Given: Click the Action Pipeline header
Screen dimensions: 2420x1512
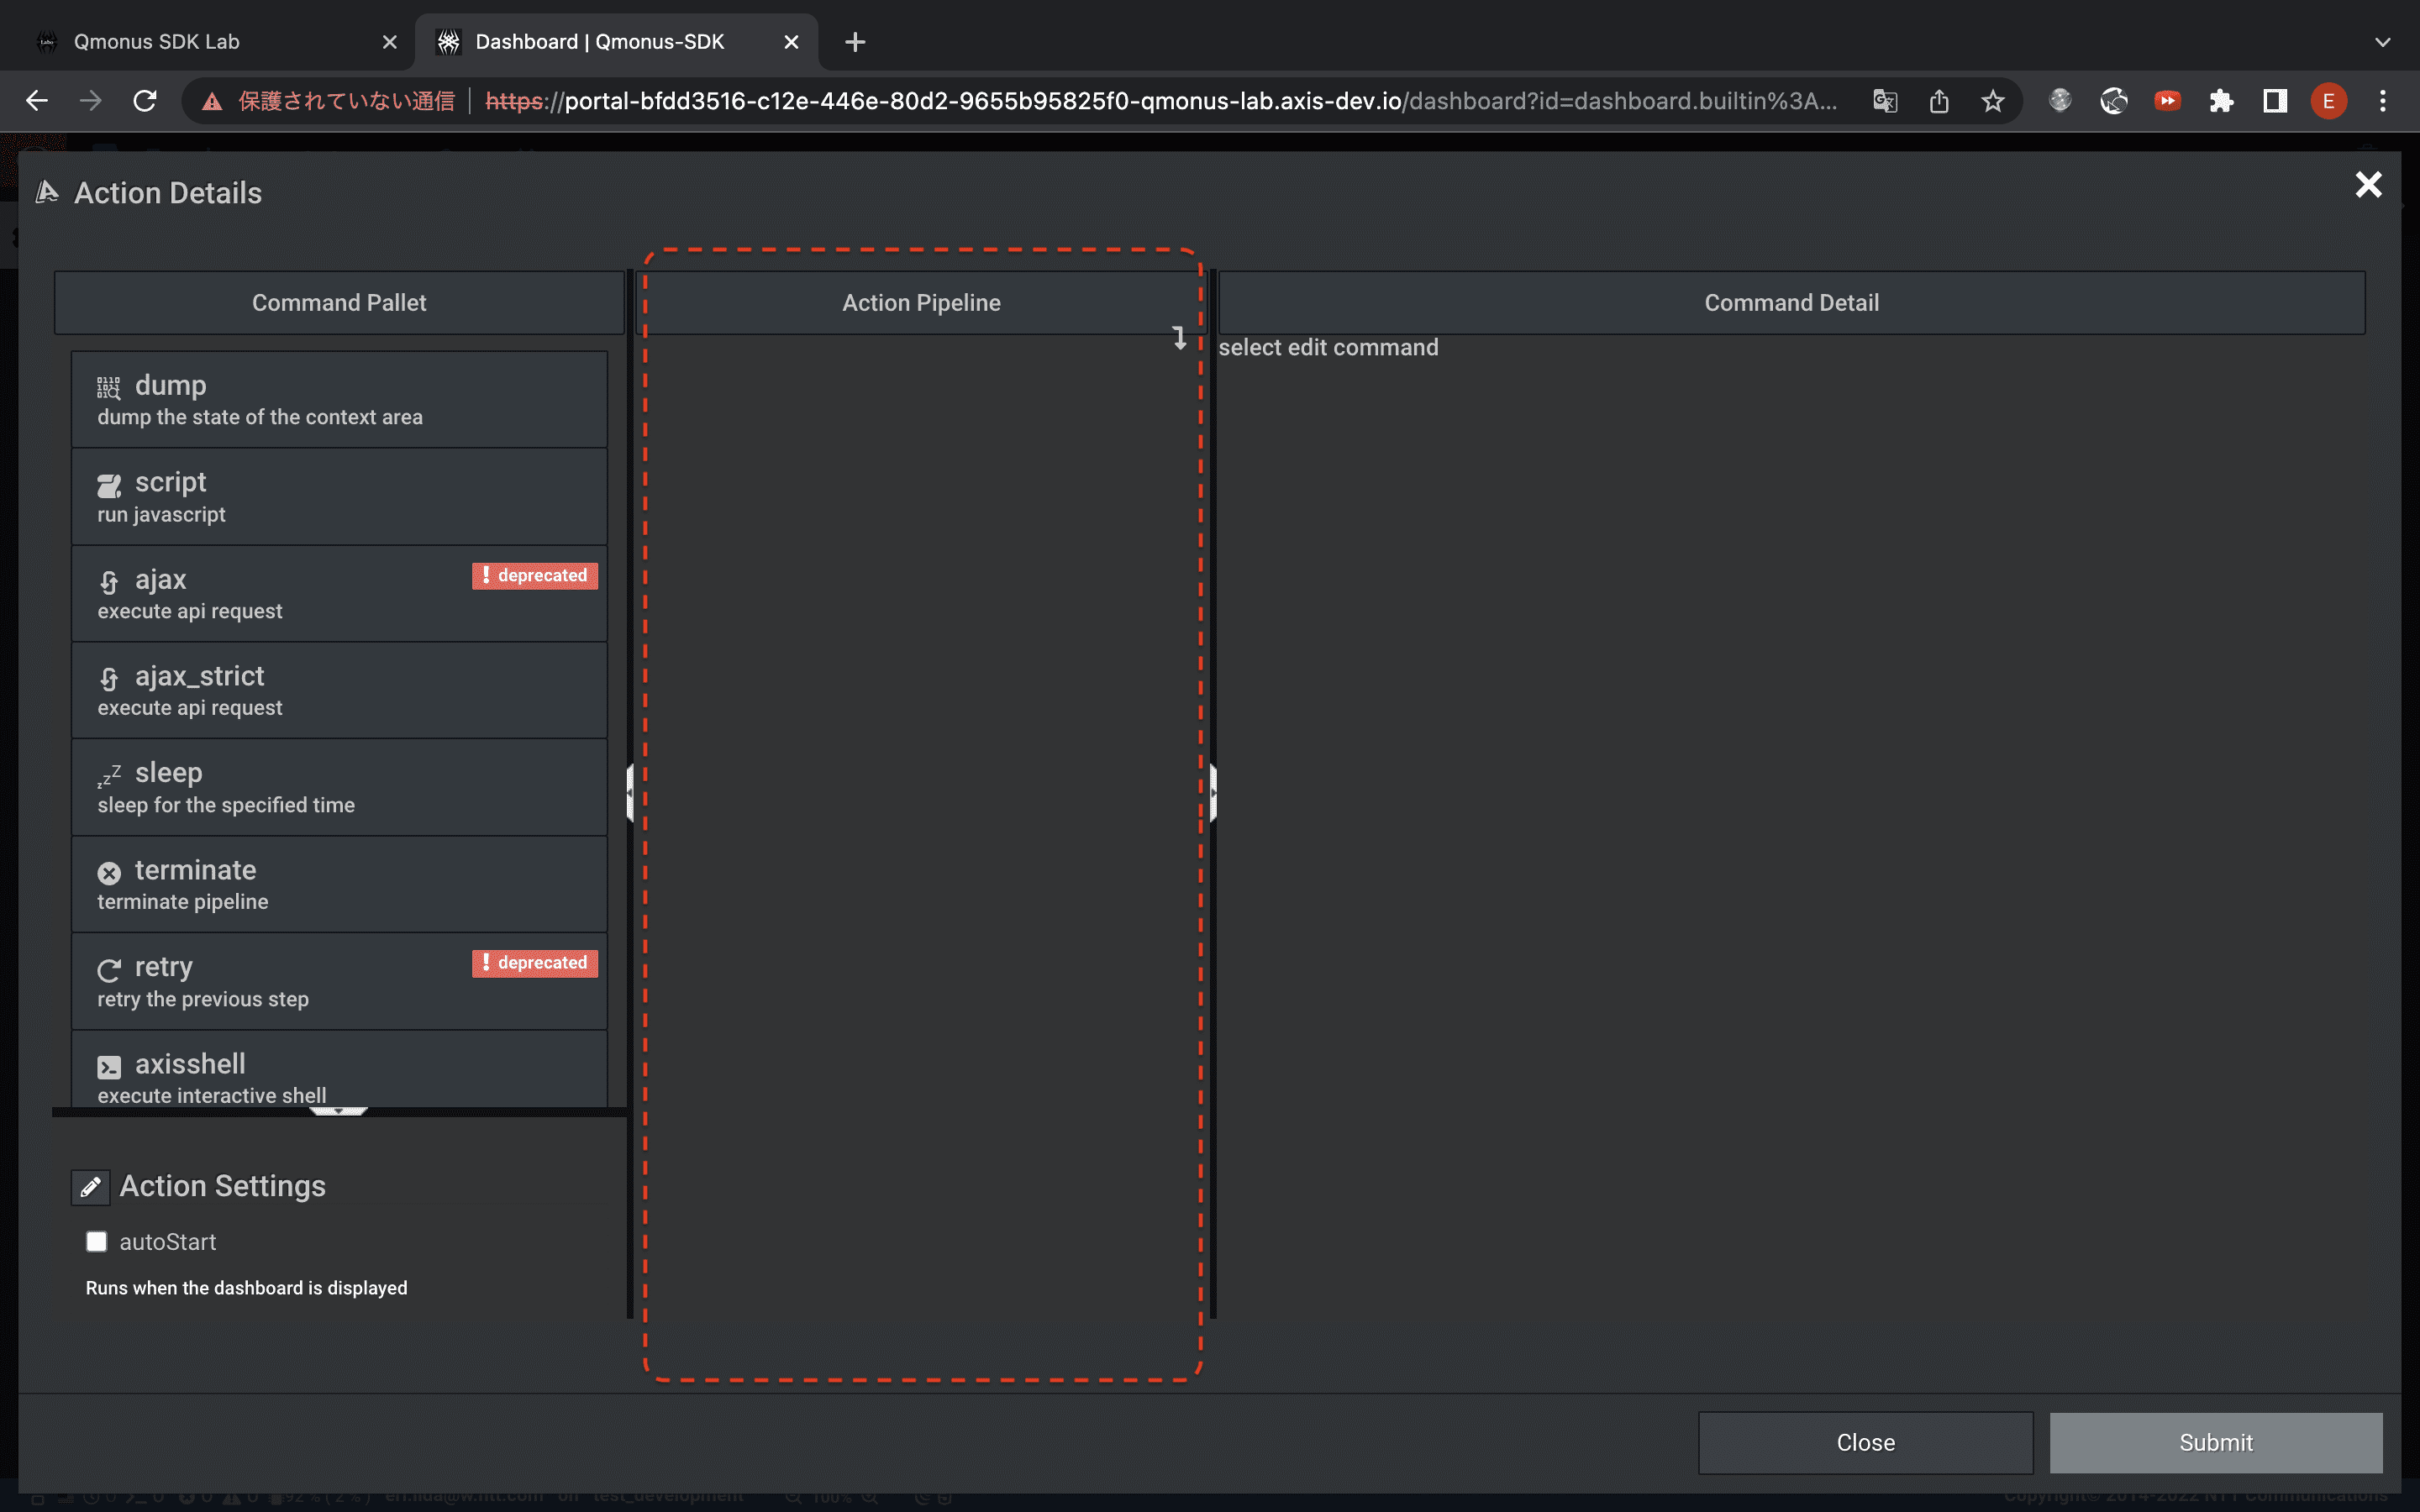Looking at the screenshot, I should (x=921, y=303).
